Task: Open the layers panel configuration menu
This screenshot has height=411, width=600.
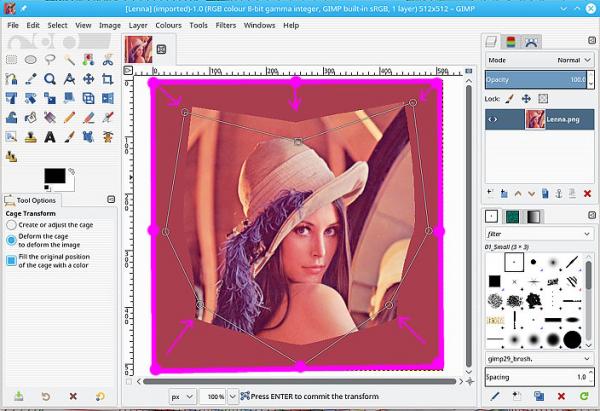Action: (x=592, y=40)
